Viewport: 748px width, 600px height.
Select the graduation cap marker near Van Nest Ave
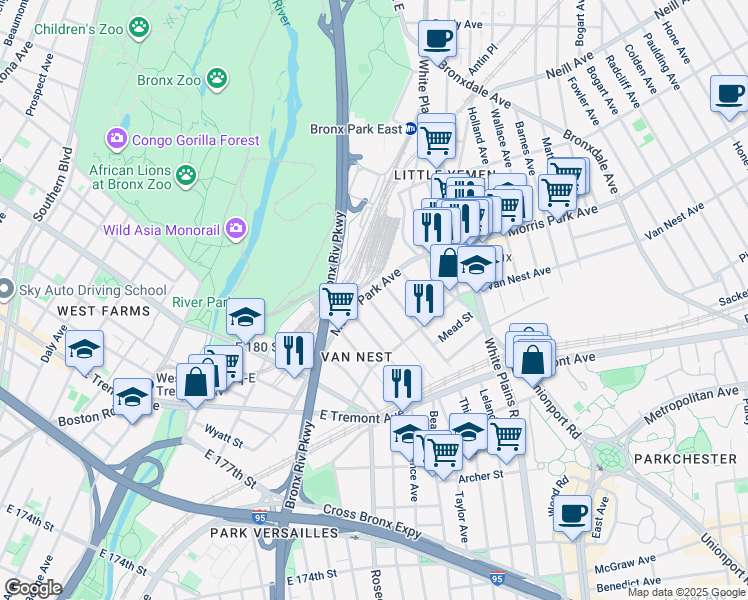point(476,265)
